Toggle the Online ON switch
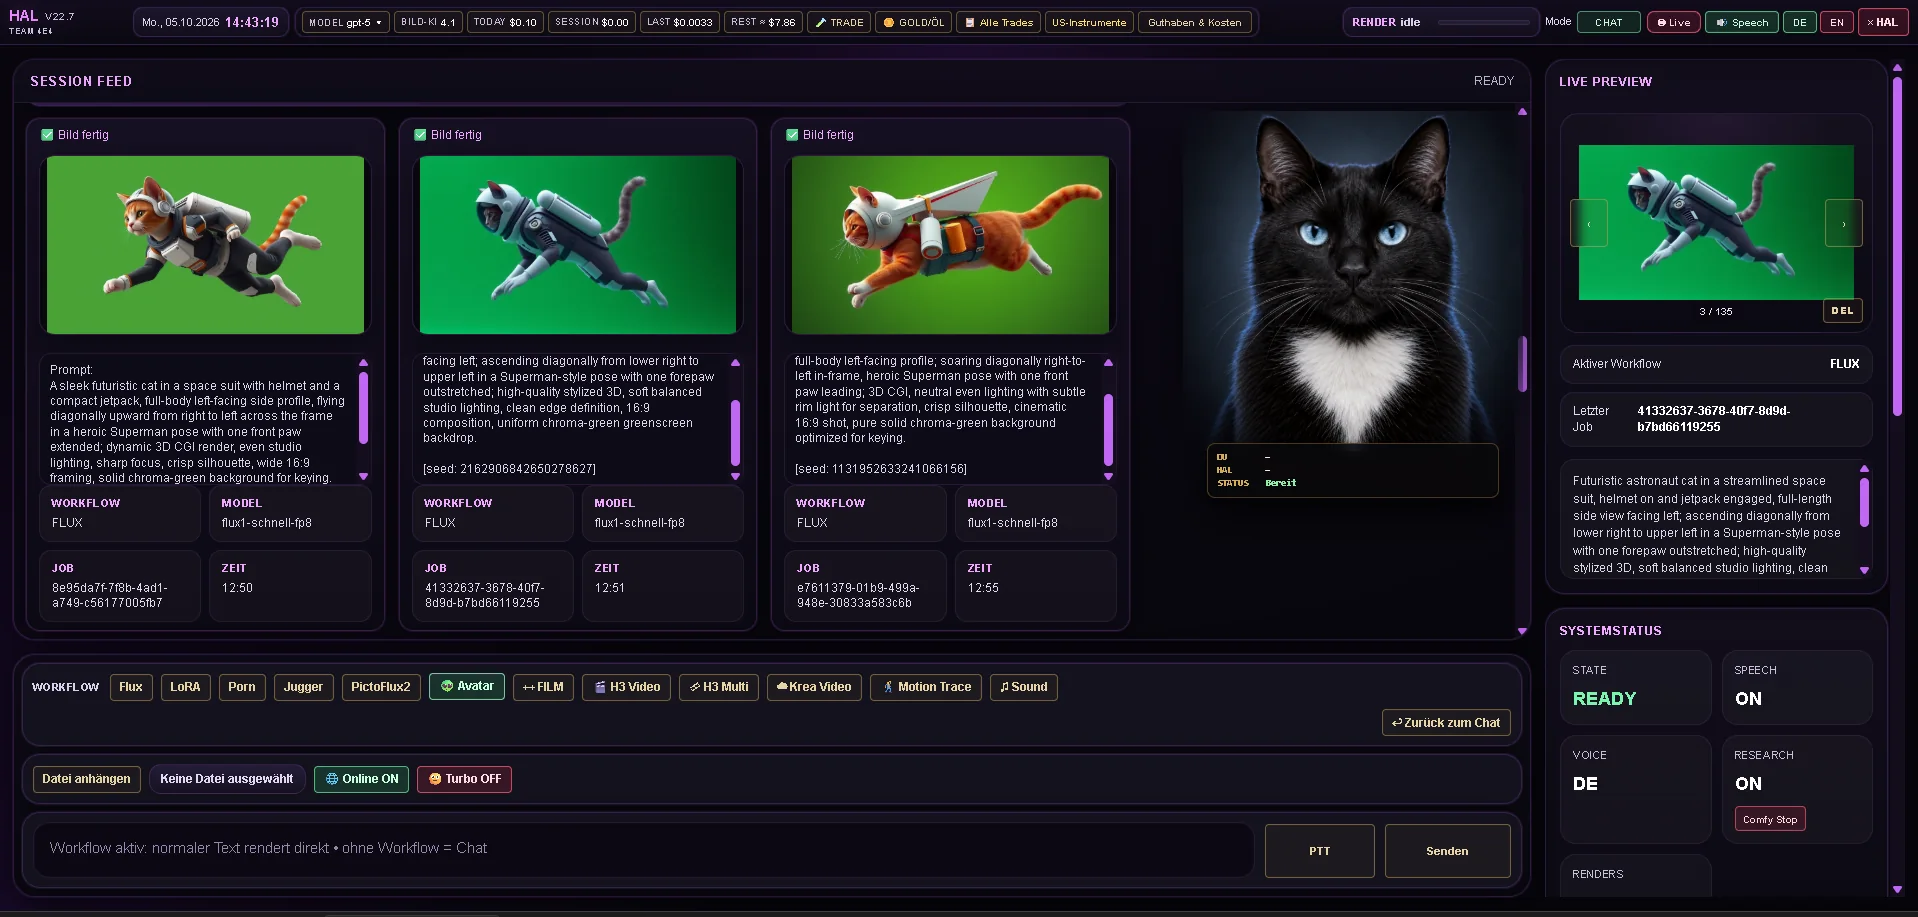1918x917 pixels. pyautogui.click(x=361, y=779)
